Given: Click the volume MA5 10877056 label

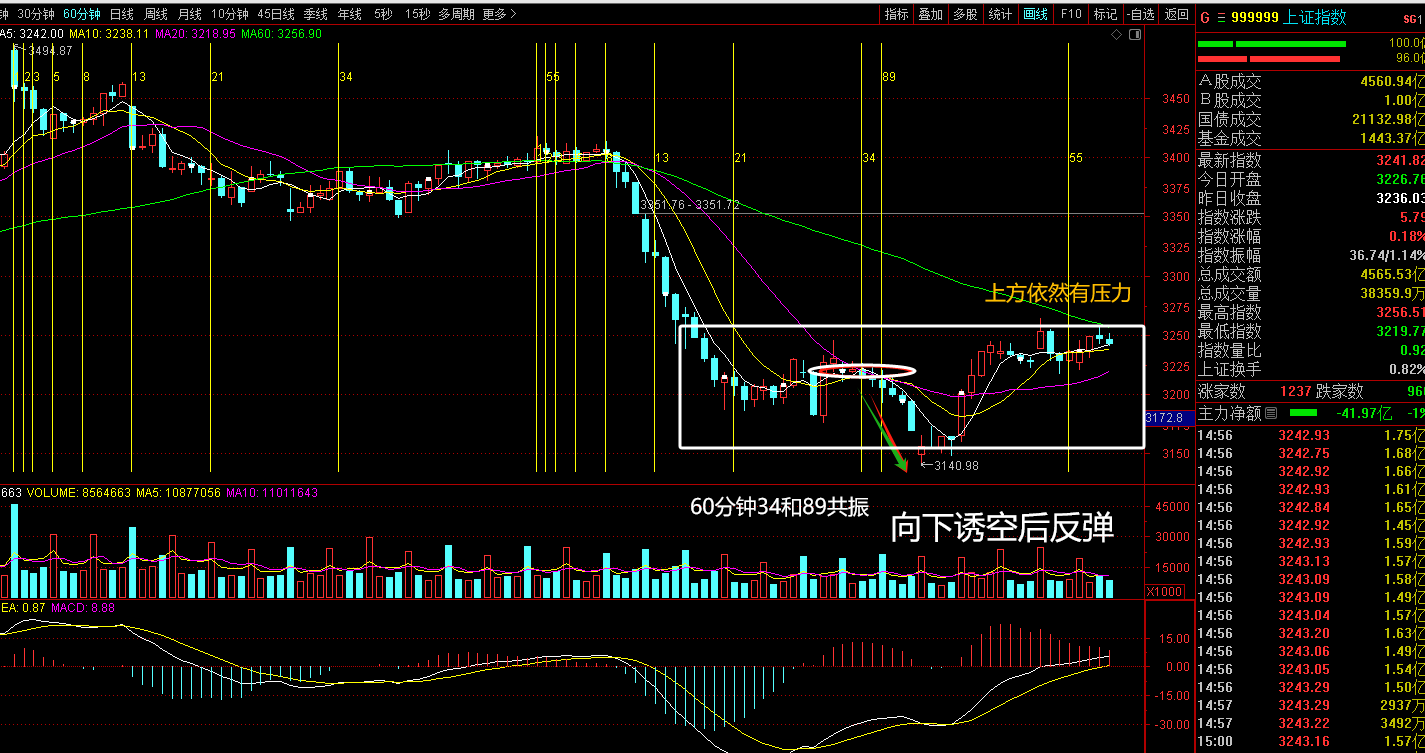Looking at the screenshot, I should (178, 493).
